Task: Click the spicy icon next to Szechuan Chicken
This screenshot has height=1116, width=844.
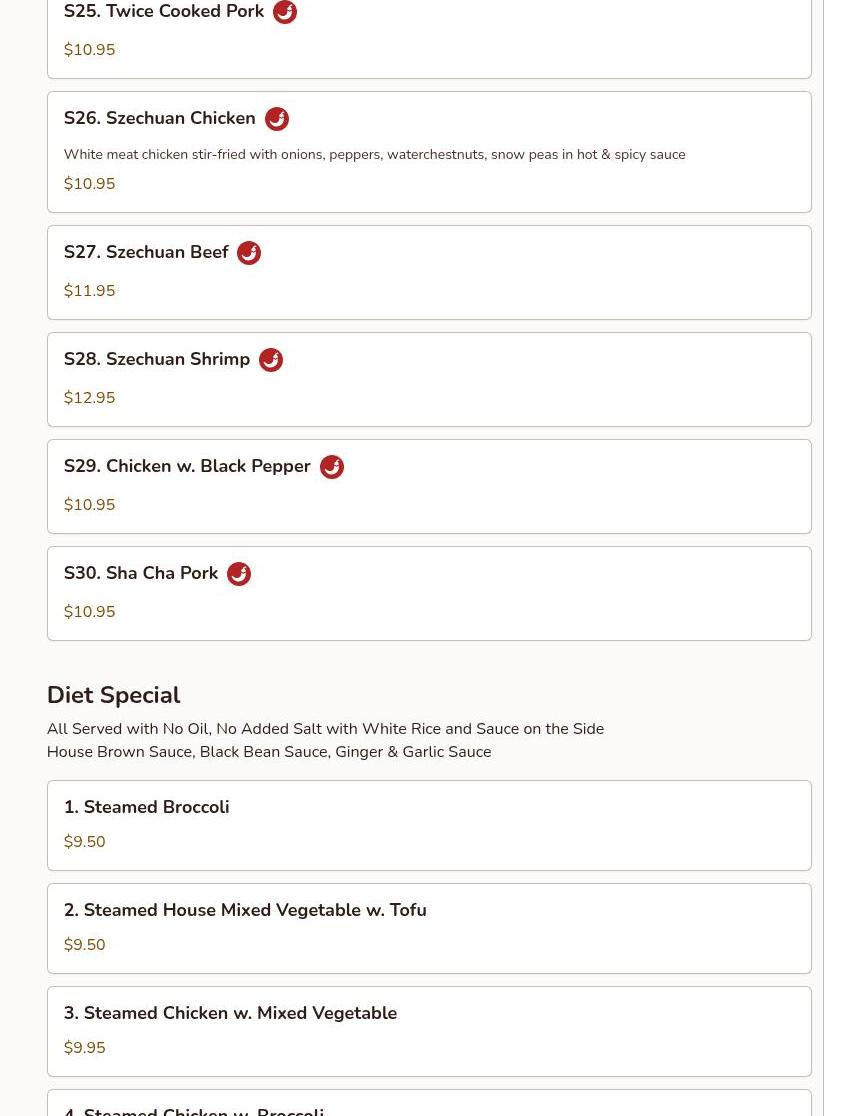Action: [x=277, y=119]
